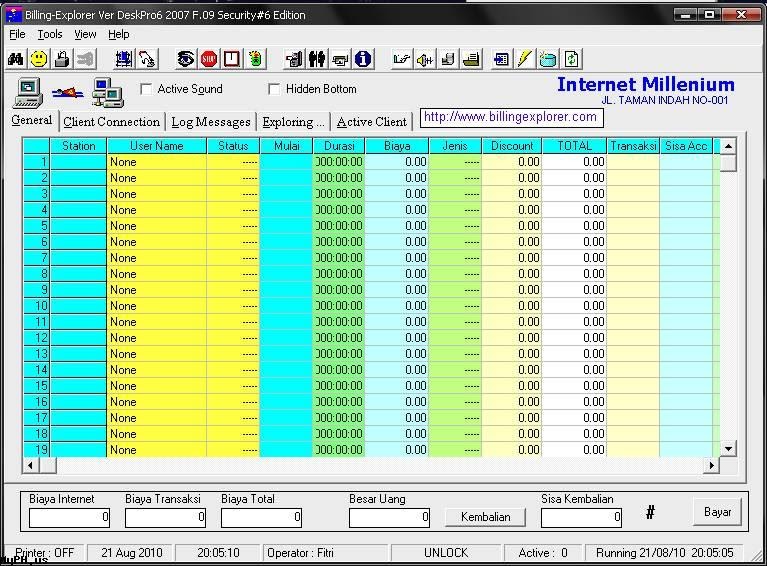This screenshot has width=767, height=566.
Task: Select row number 5 in the table
Action: 37,226
